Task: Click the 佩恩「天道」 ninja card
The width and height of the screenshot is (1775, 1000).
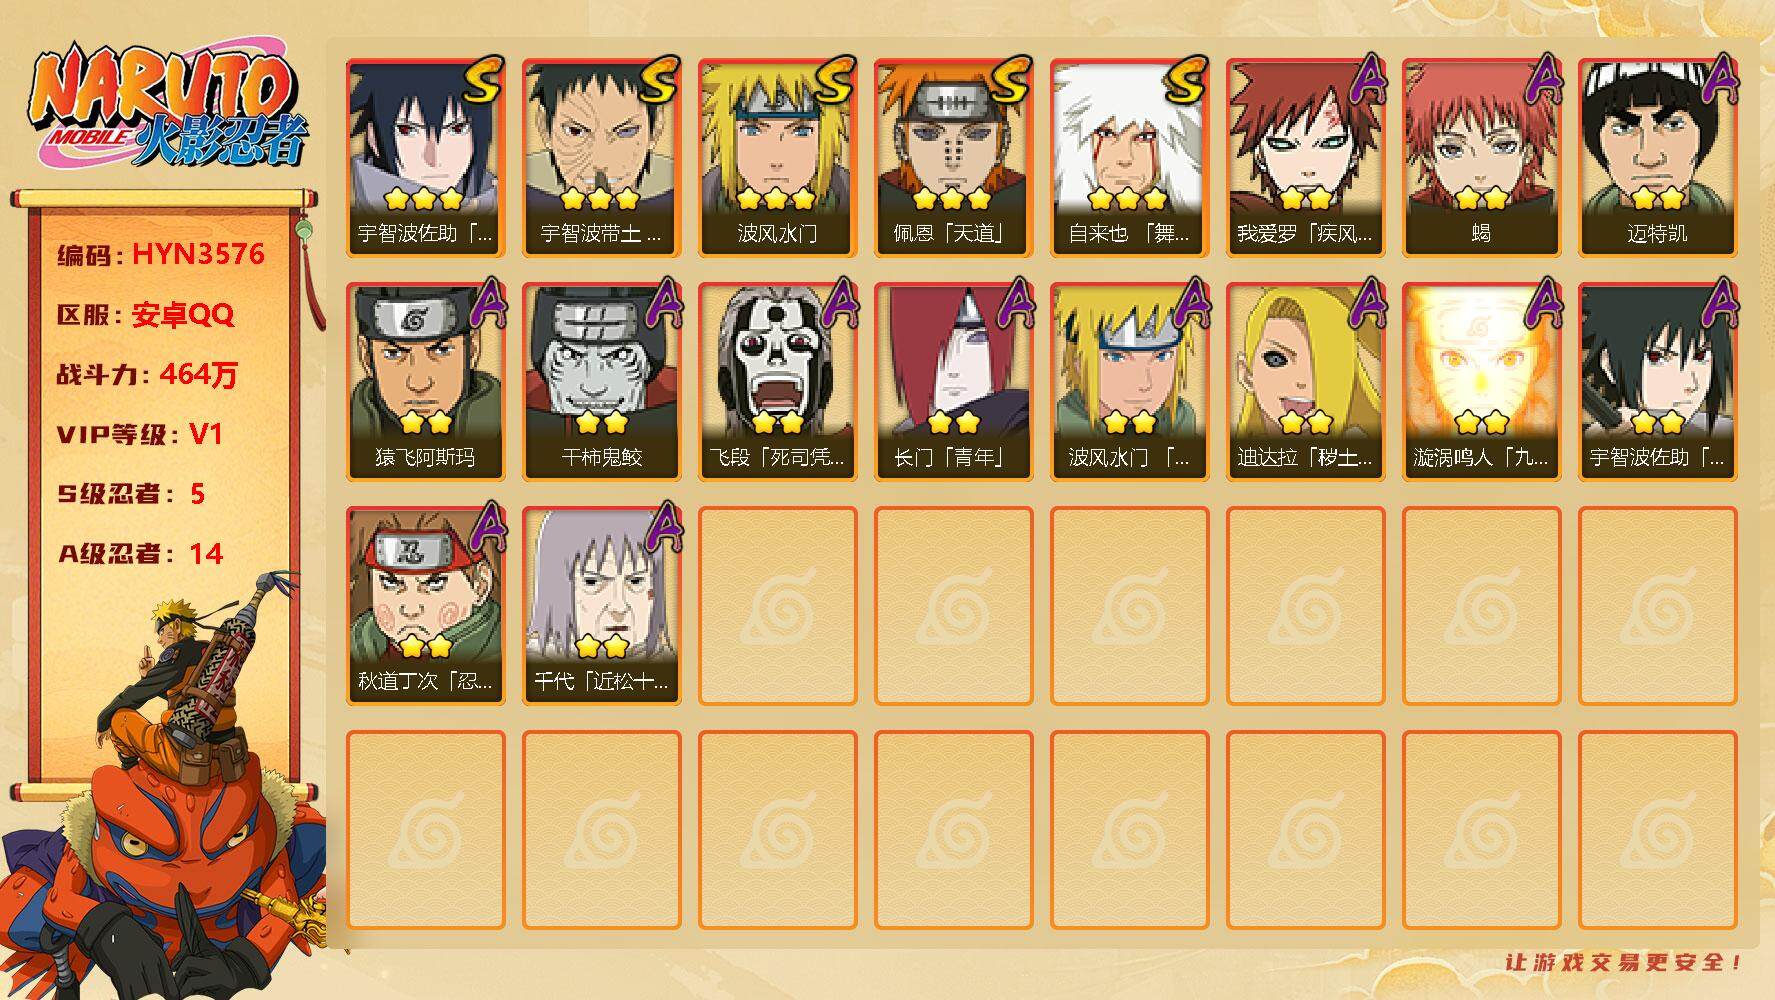Action: [953, 158]
